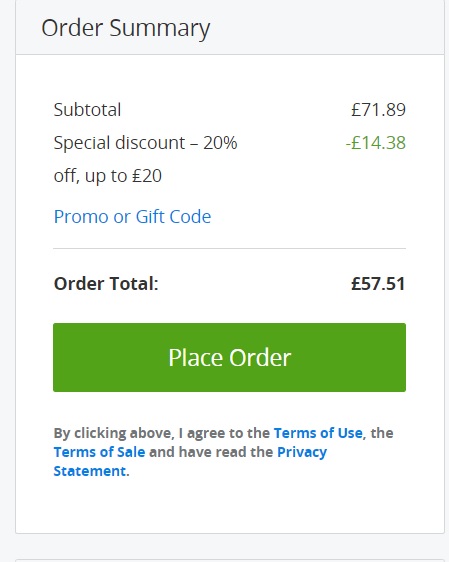Viewport: 449px width, 562px height.
Task: Click the Subtotal label
Action: 87,110
